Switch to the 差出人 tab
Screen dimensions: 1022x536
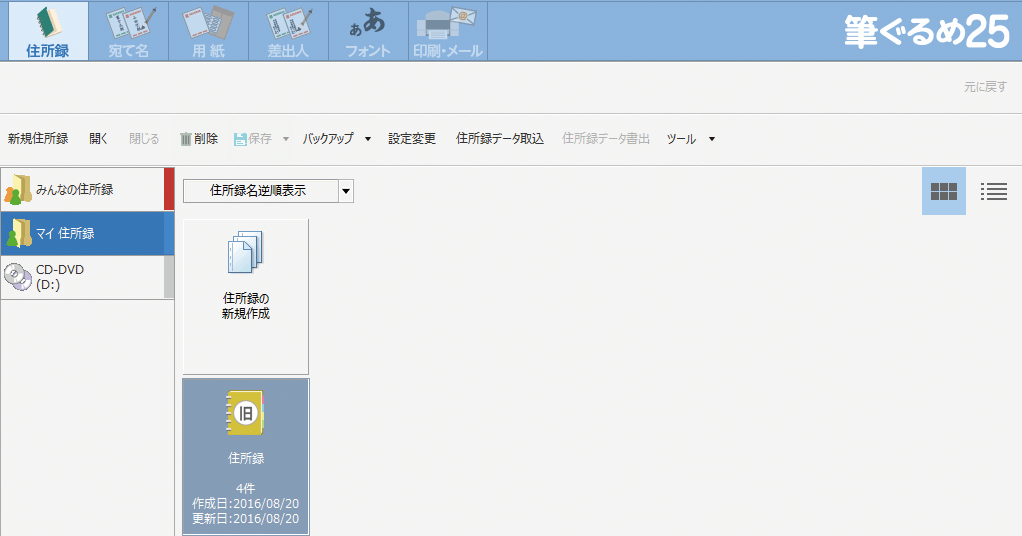(288, 31)
